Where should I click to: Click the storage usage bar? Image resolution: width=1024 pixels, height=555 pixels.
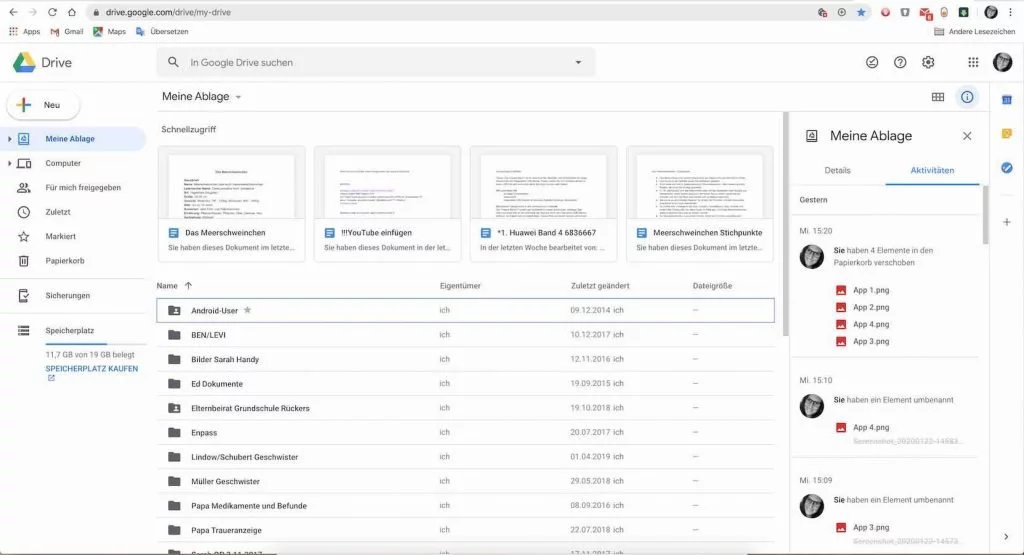pyautogui.click(x=96, y=343)
